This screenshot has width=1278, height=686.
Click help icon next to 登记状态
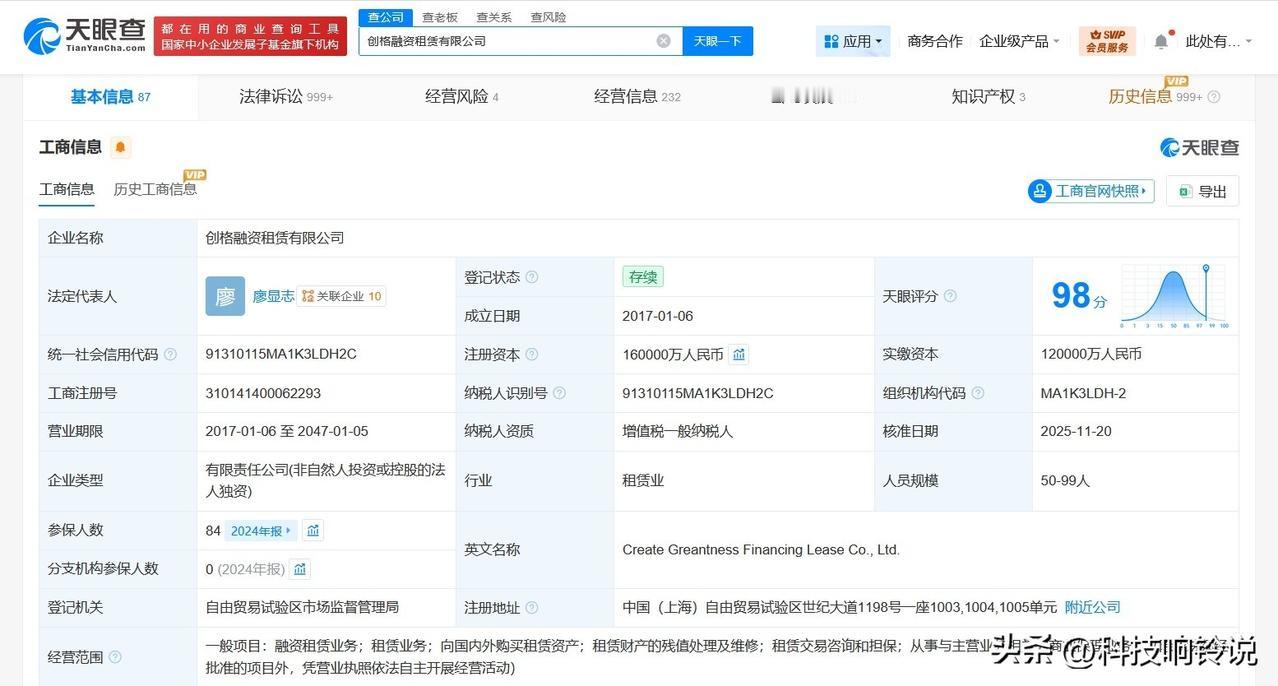point(532,277)
